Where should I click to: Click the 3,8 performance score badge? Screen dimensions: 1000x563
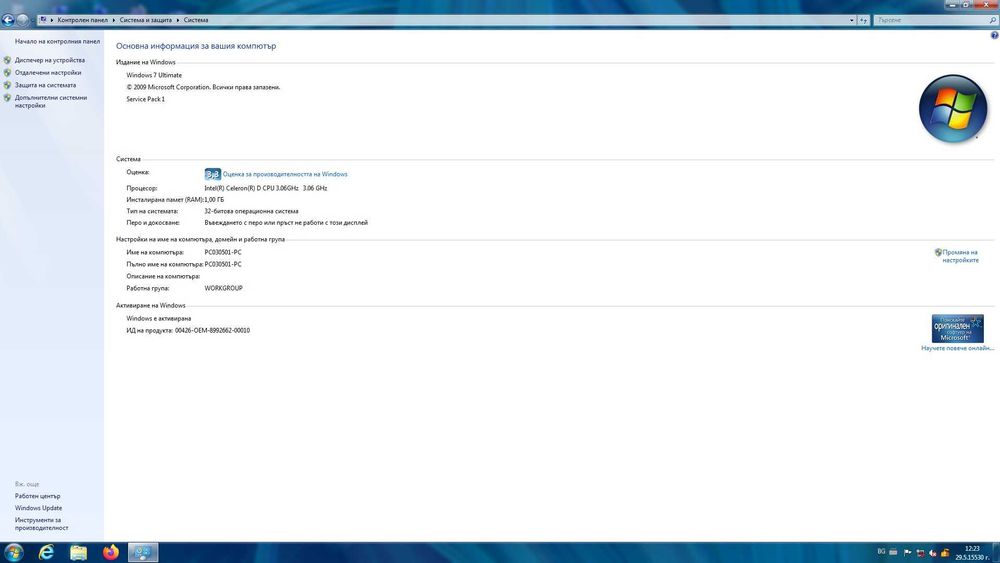pyautogui.click(x=212, y=174)
